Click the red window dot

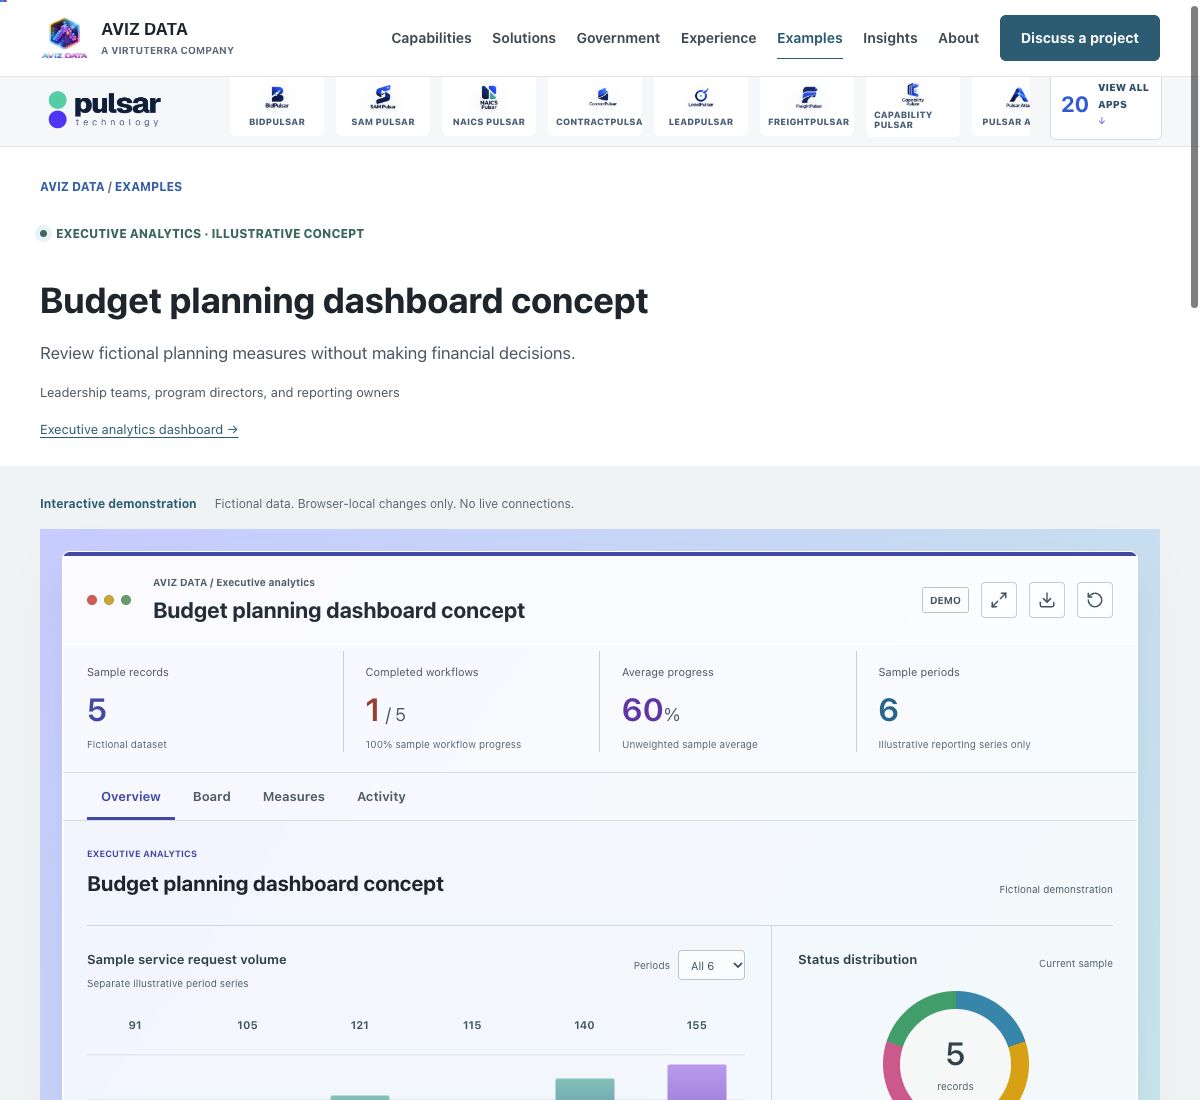[92, 600]
